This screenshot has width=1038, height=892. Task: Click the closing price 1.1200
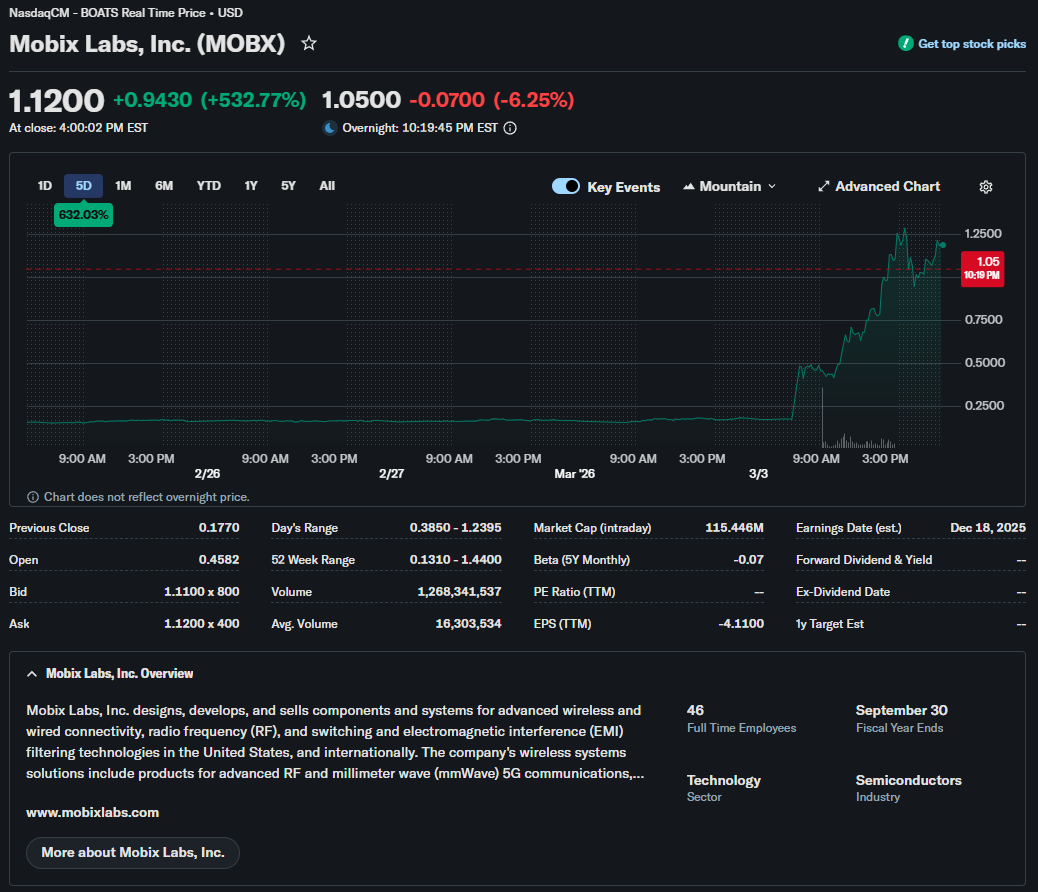click(x=56, y=101)
